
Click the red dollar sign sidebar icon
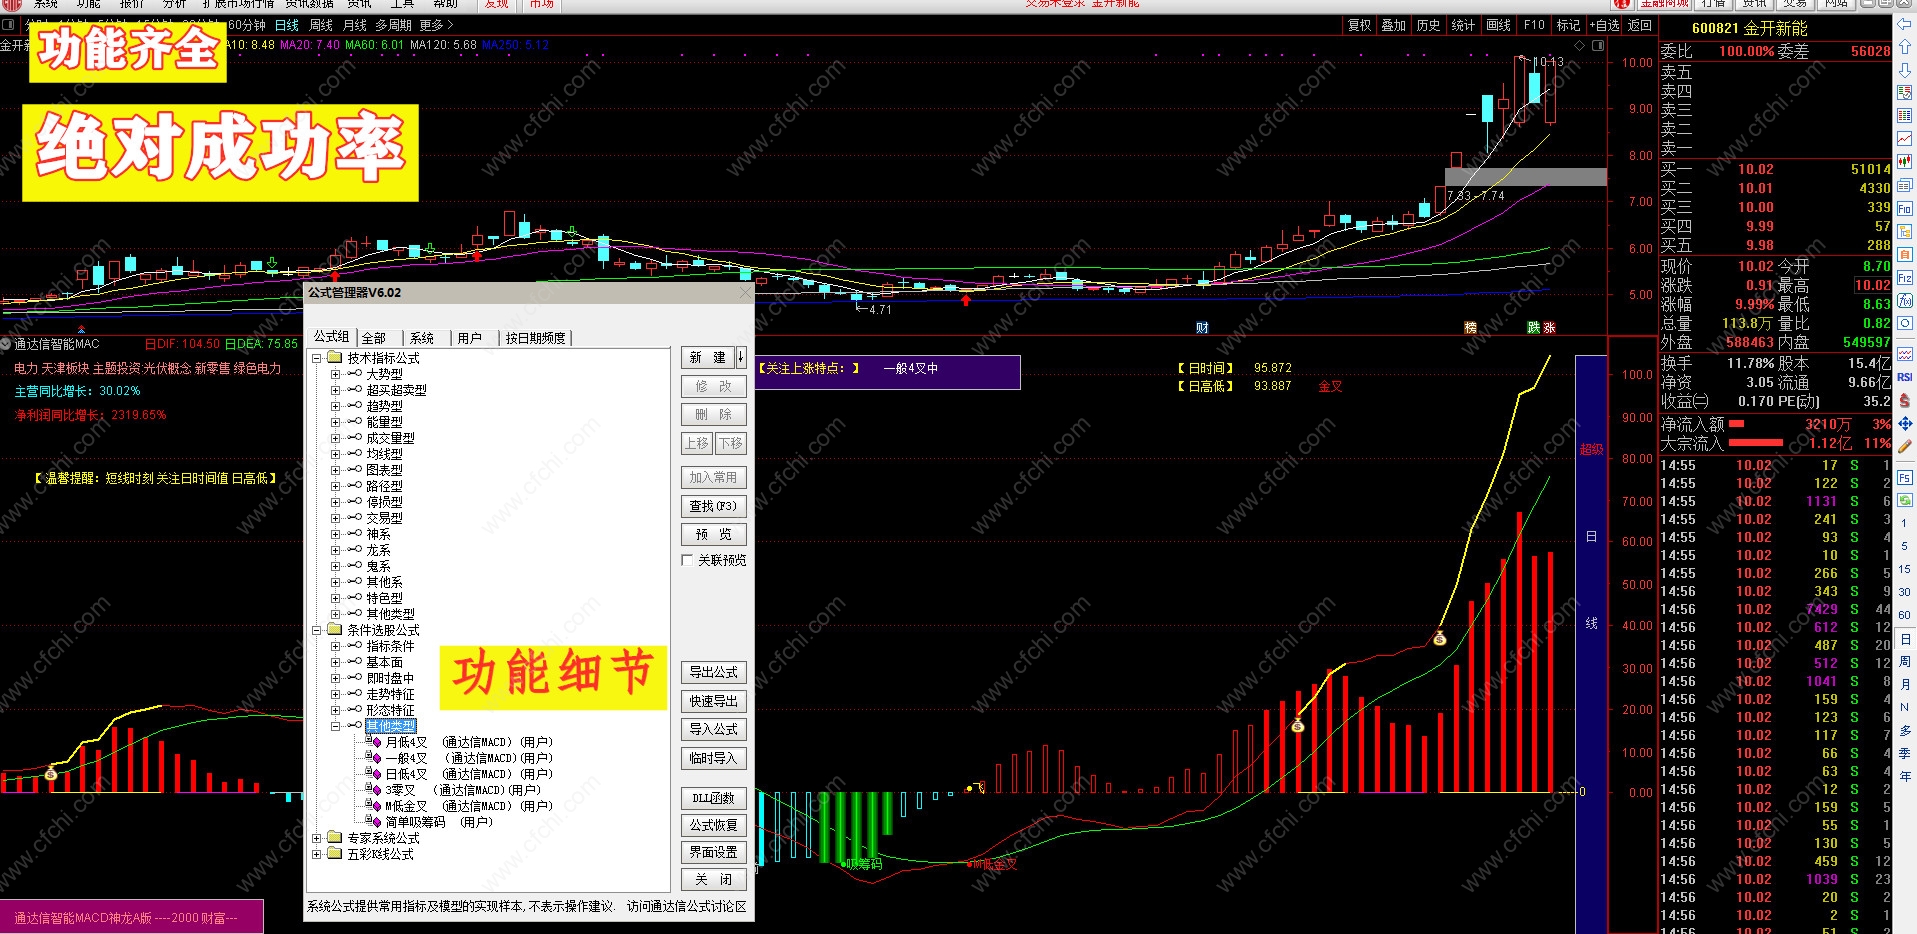(x=1905, y=400)
